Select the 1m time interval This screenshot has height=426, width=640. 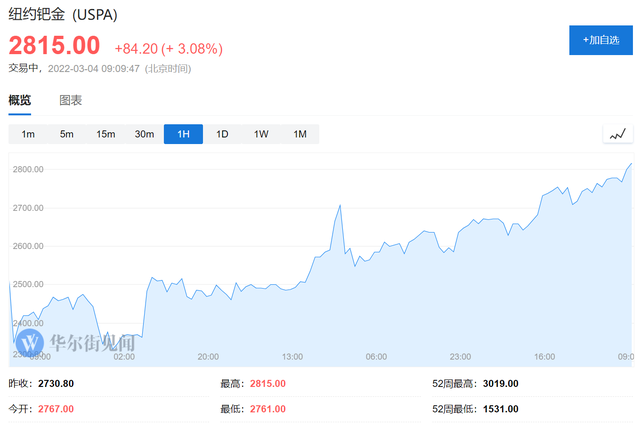(28, 134)
